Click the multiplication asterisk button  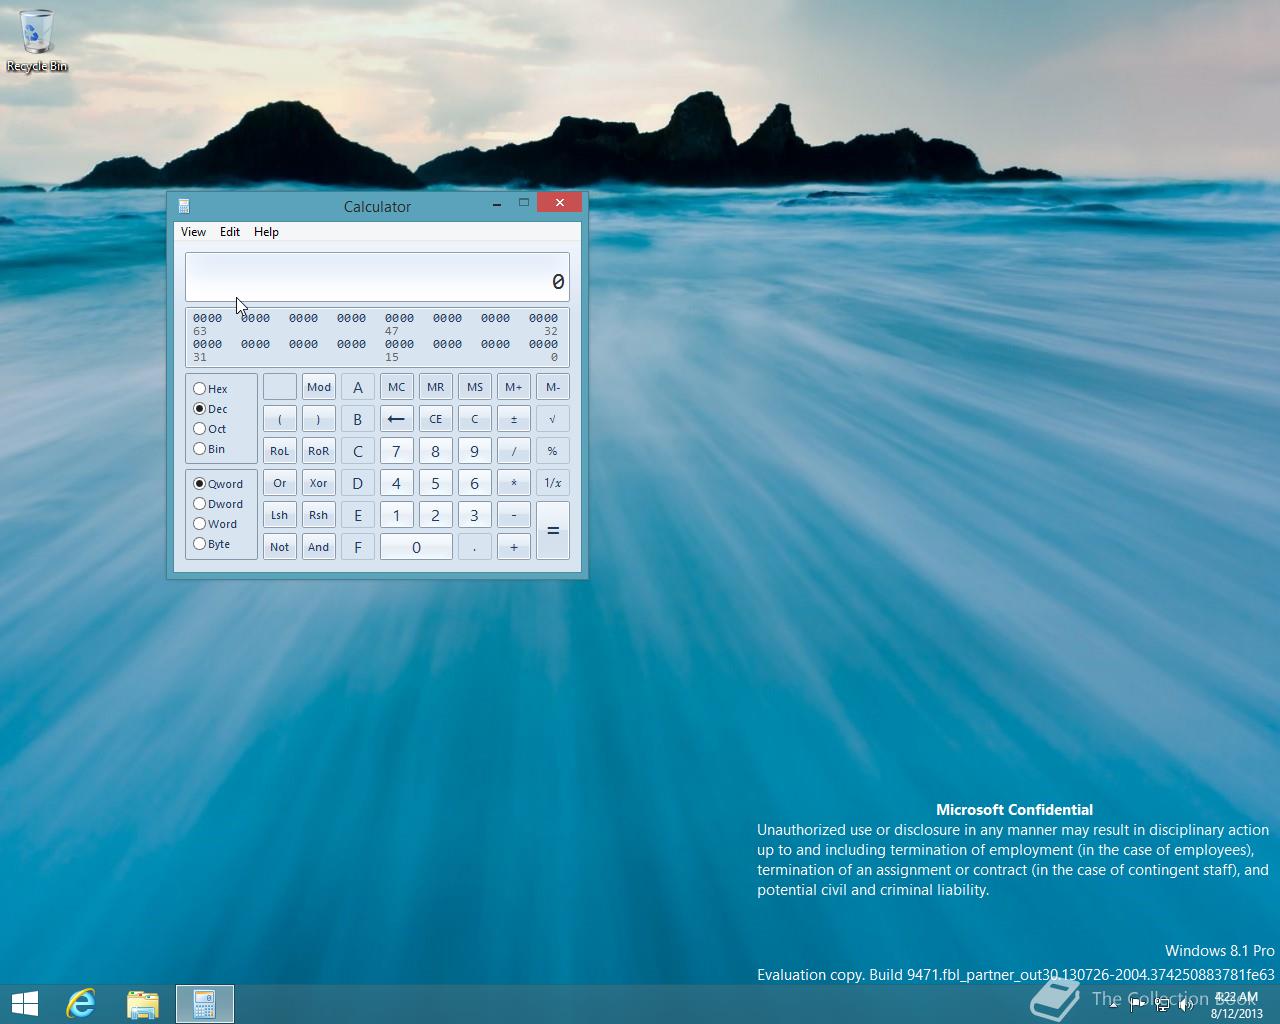coord(513,483)
